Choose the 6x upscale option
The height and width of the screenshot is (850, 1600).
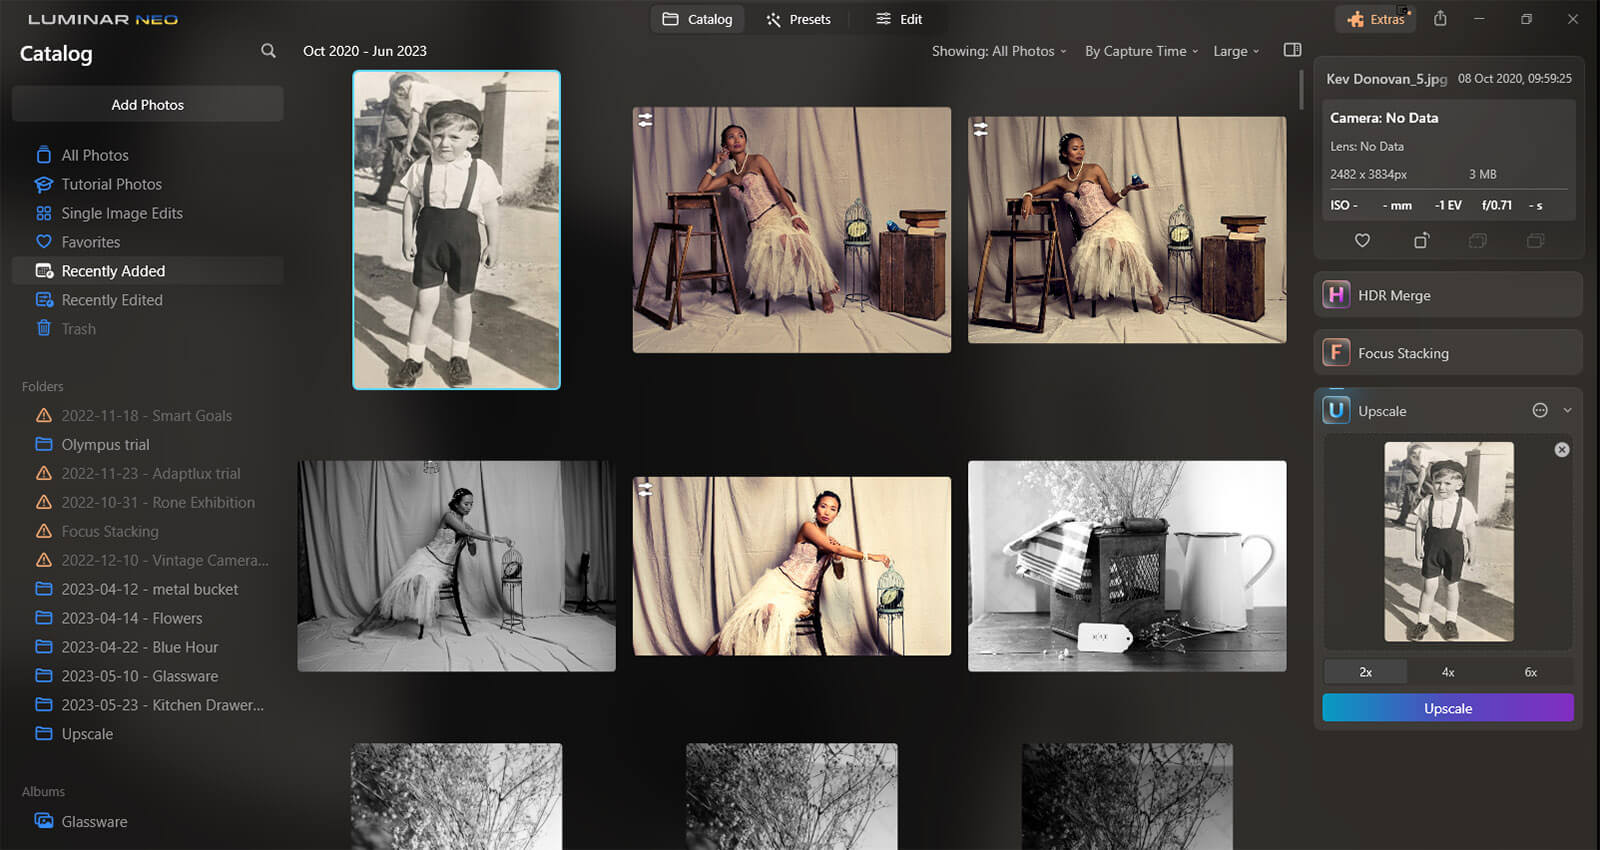pos(1530,672)
